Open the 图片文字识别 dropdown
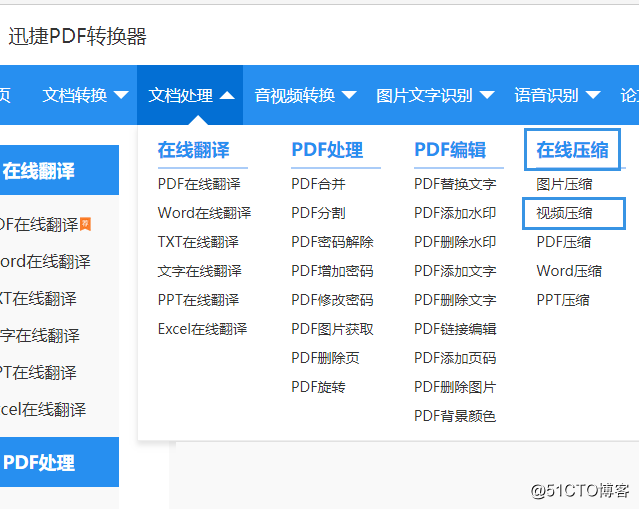Image resolution: width=639 pixels, height=509 pixels. 435,95
